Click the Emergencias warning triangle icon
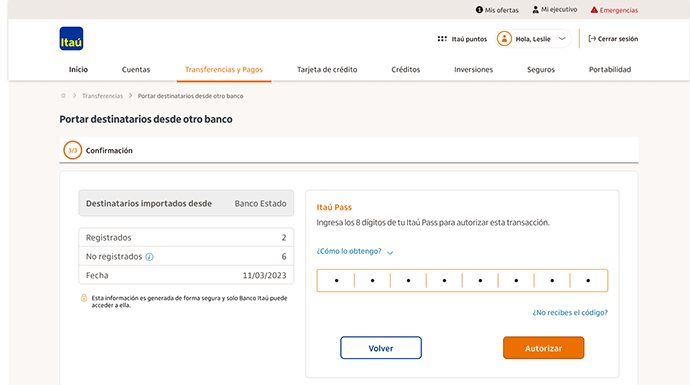690x385 pixels. tap(594, 10)
